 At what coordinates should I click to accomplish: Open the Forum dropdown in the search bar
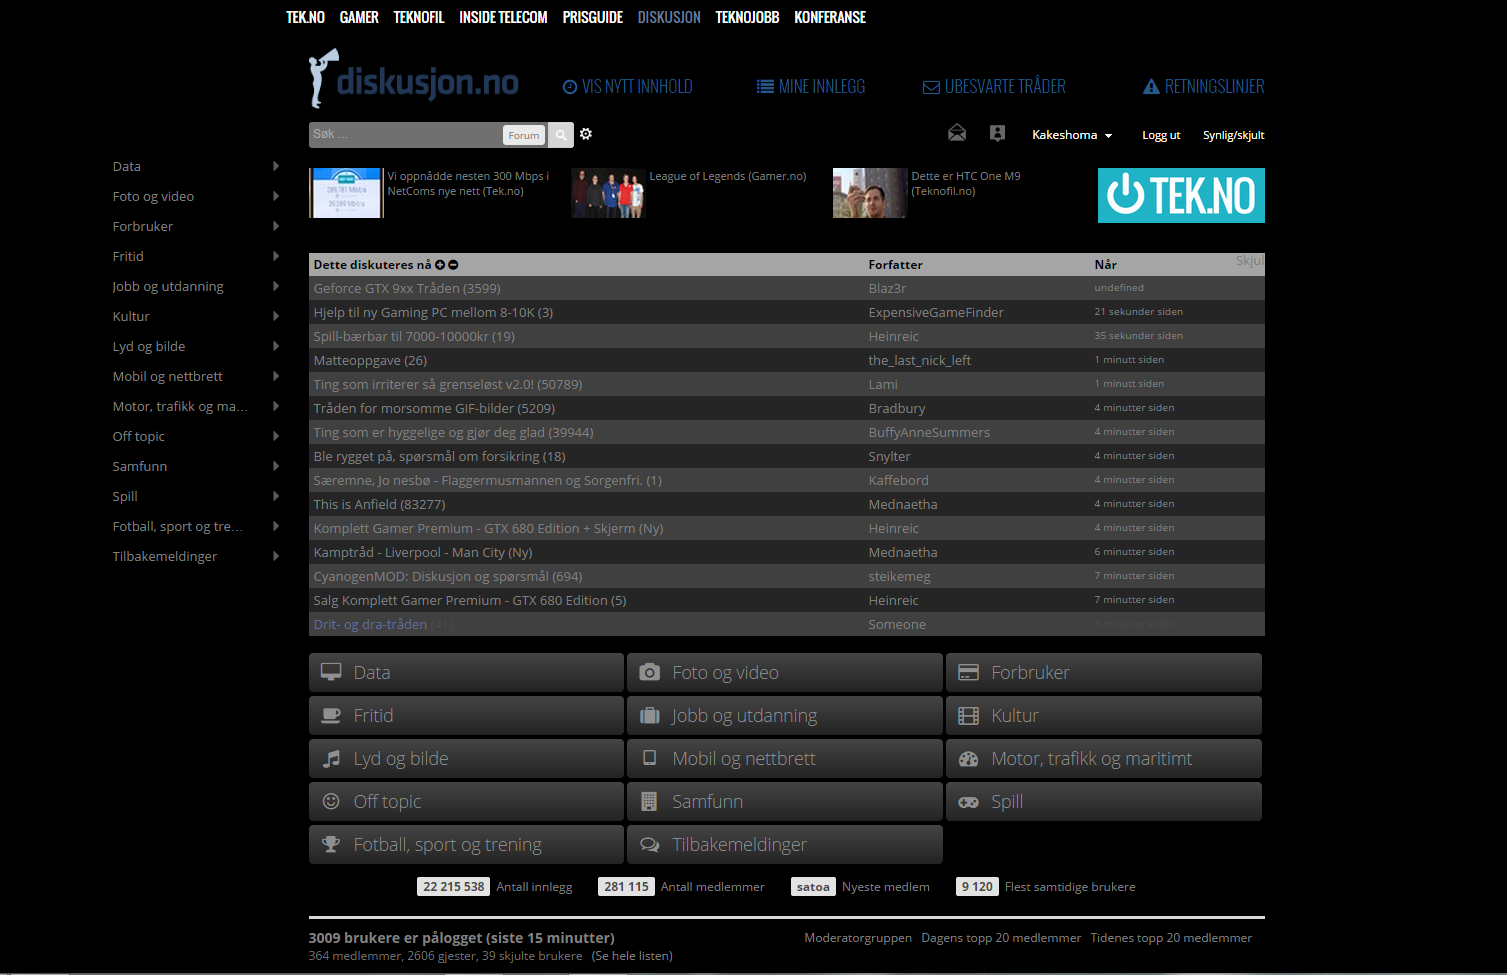click(x=523, y=134)
